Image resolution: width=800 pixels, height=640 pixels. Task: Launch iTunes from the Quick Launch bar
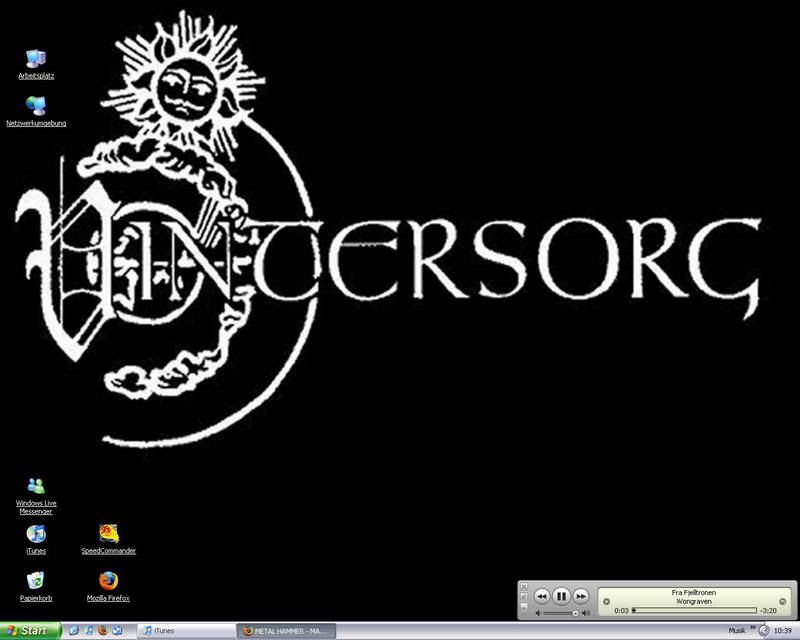coord(88,631)
